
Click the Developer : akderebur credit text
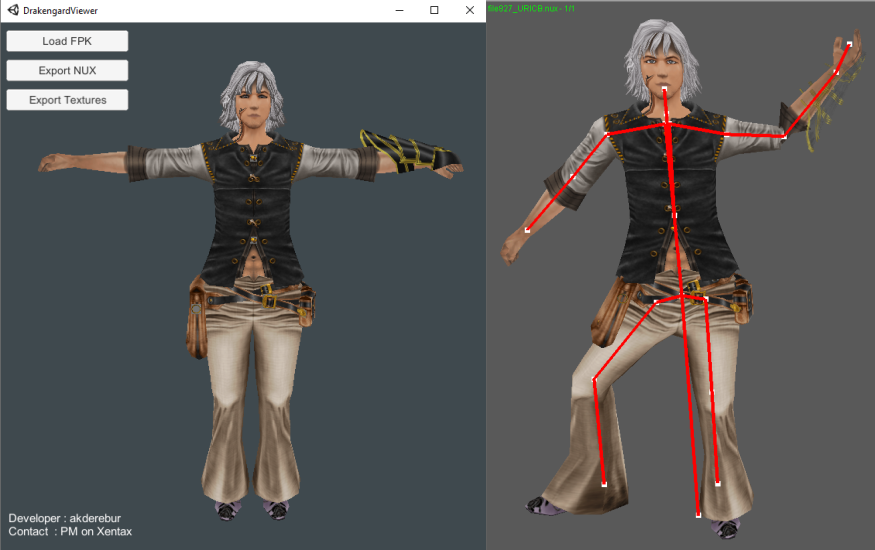[64, 518]
